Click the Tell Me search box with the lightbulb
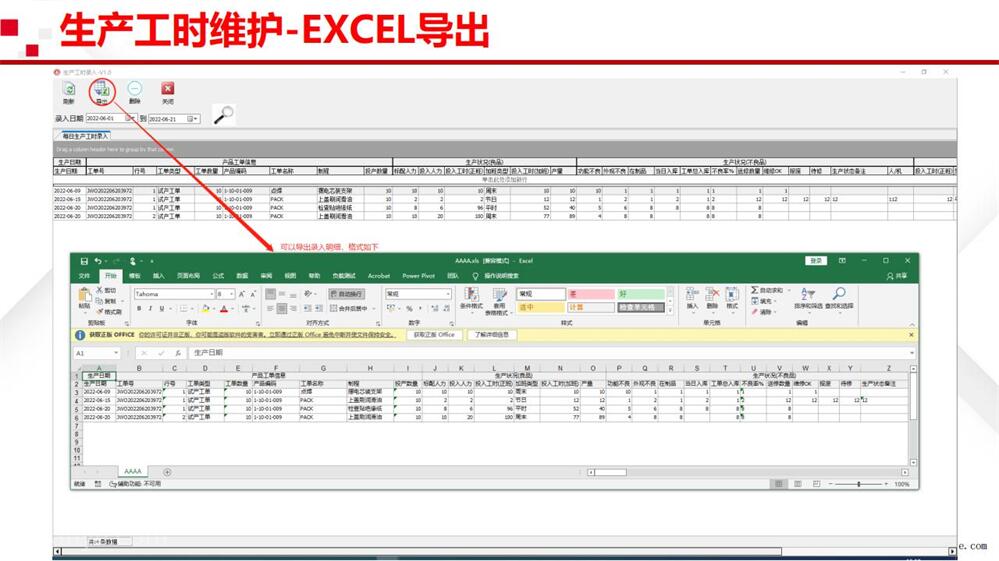The width and height of the screenshot is (999, 561). (496, 276)
